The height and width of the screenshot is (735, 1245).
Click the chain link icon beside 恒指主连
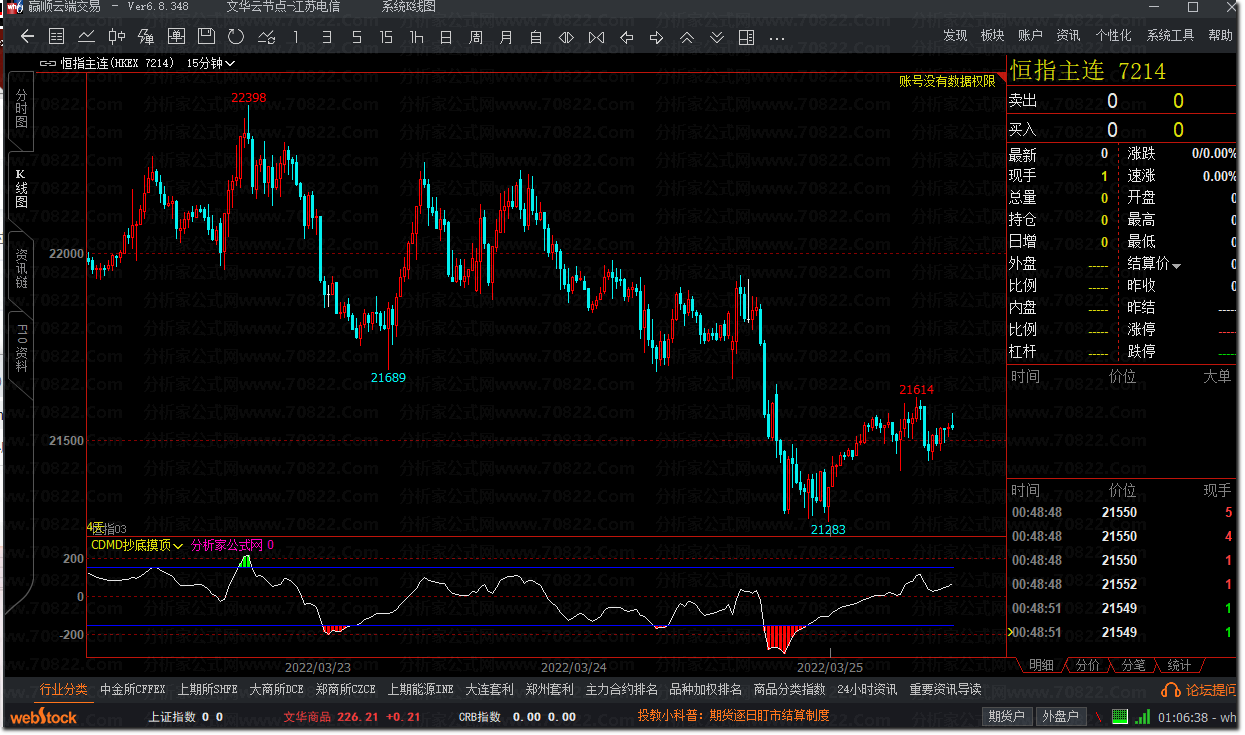coord(48,63)
